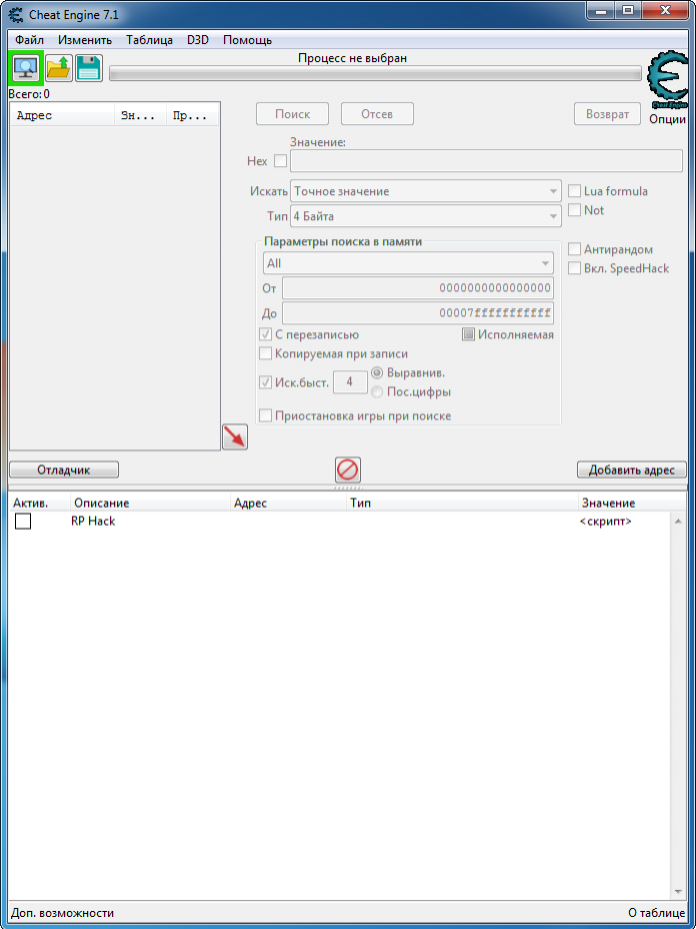Click the Тип column header in cheat table
Viewport: 696px width, 929px height.
462,503
